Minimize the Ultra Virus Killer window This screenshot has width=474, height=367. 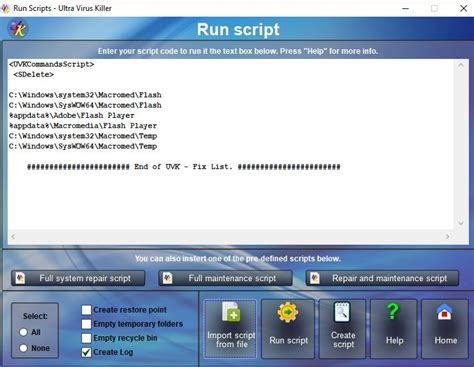pos(405,8)
